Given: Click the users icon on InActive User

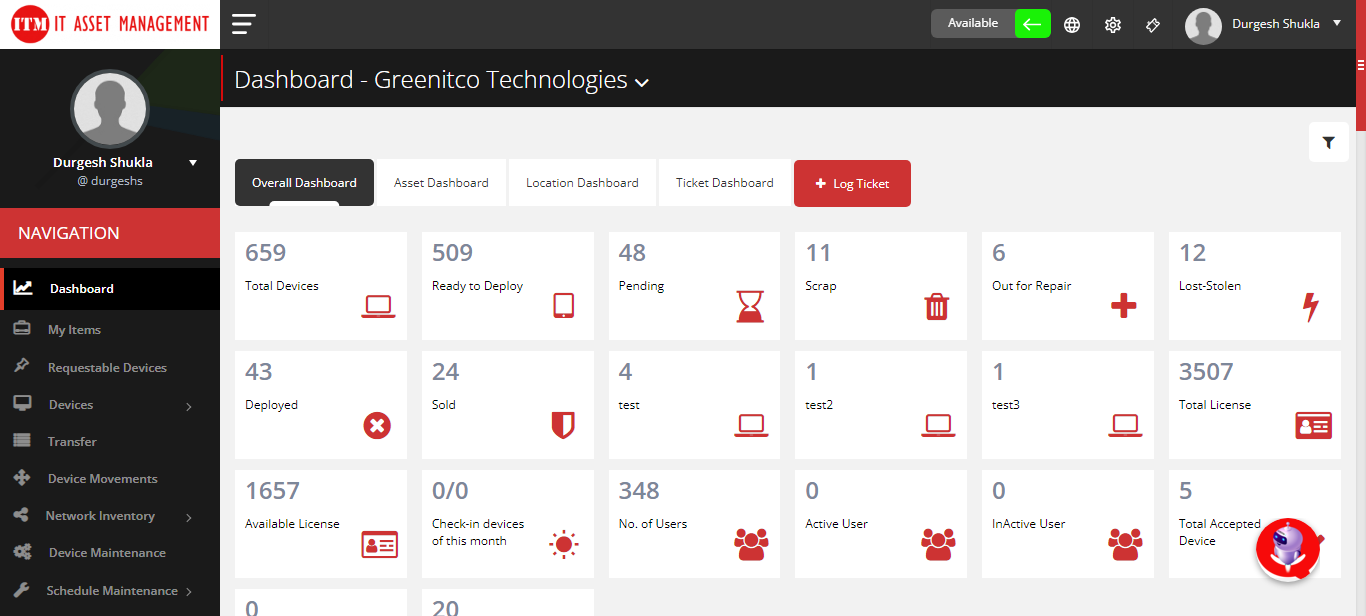Looking at the screenshot, I should [1125, 545].
